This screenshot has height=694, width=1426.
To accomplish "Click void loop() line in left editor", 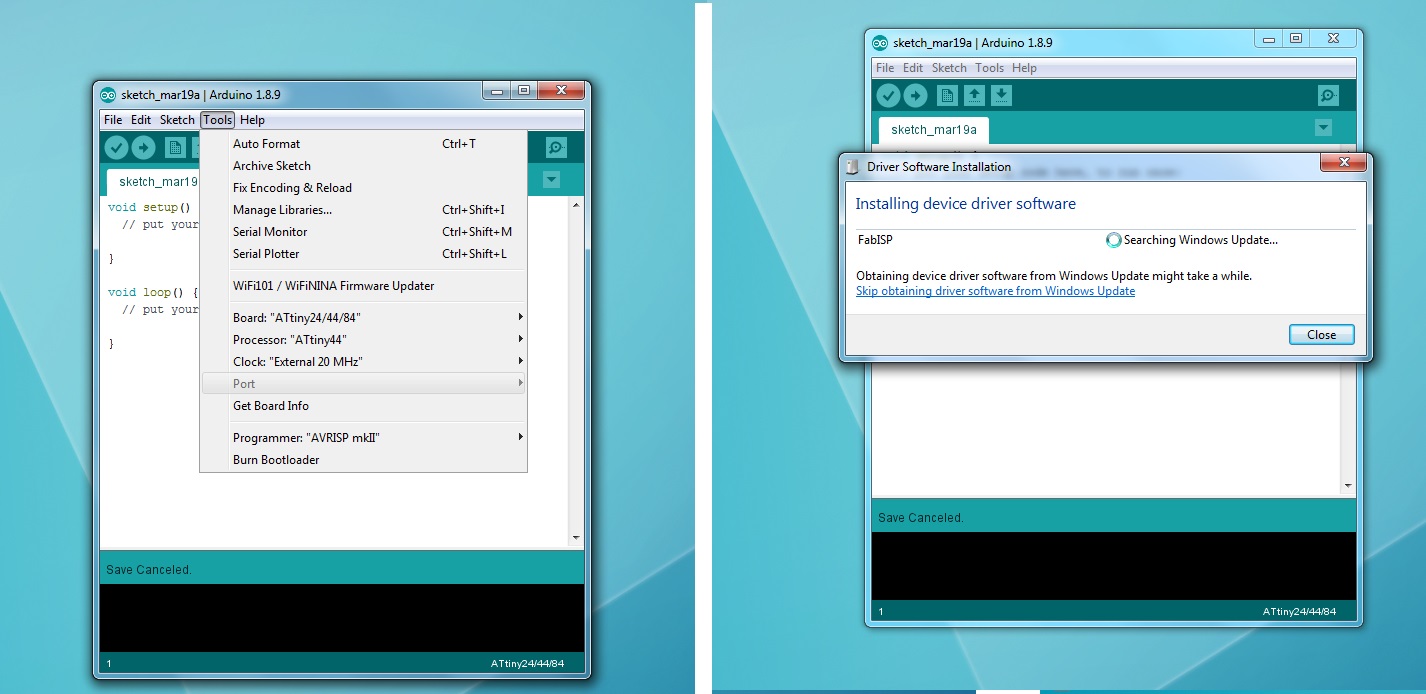I will point(153,292).
